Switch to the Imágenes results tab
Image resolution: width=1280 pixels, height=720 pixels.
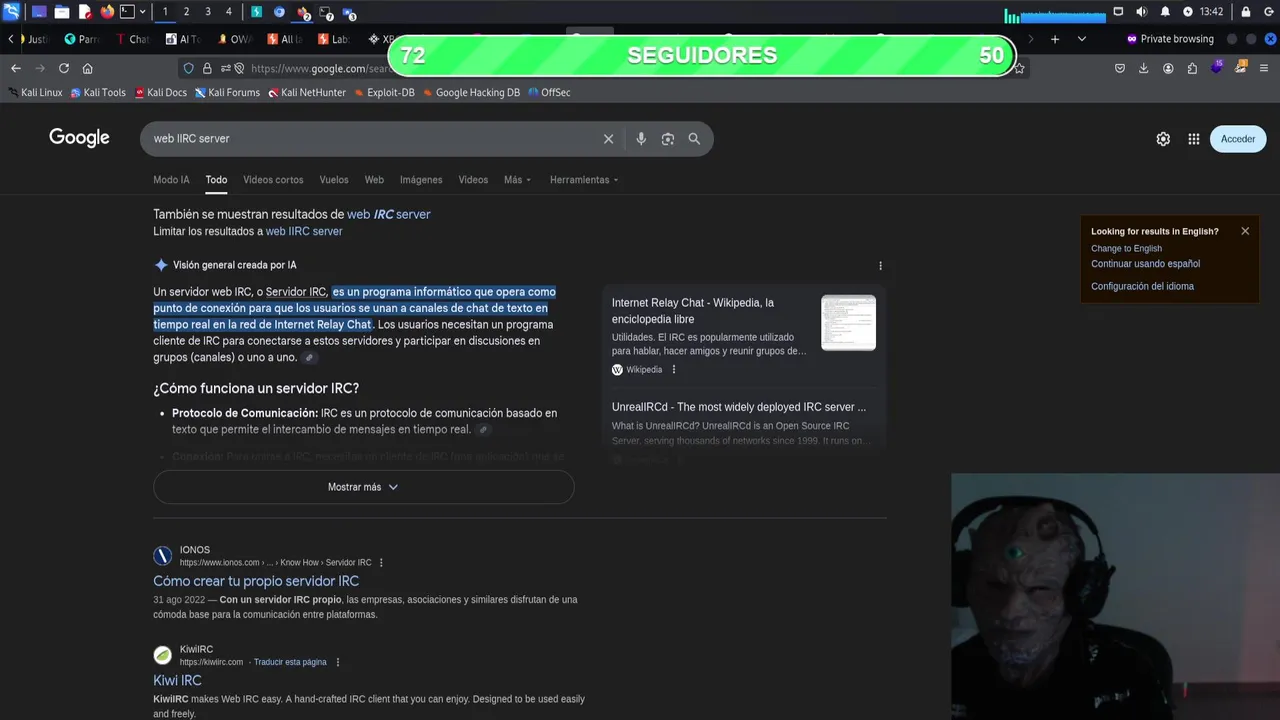pos(421,180)
